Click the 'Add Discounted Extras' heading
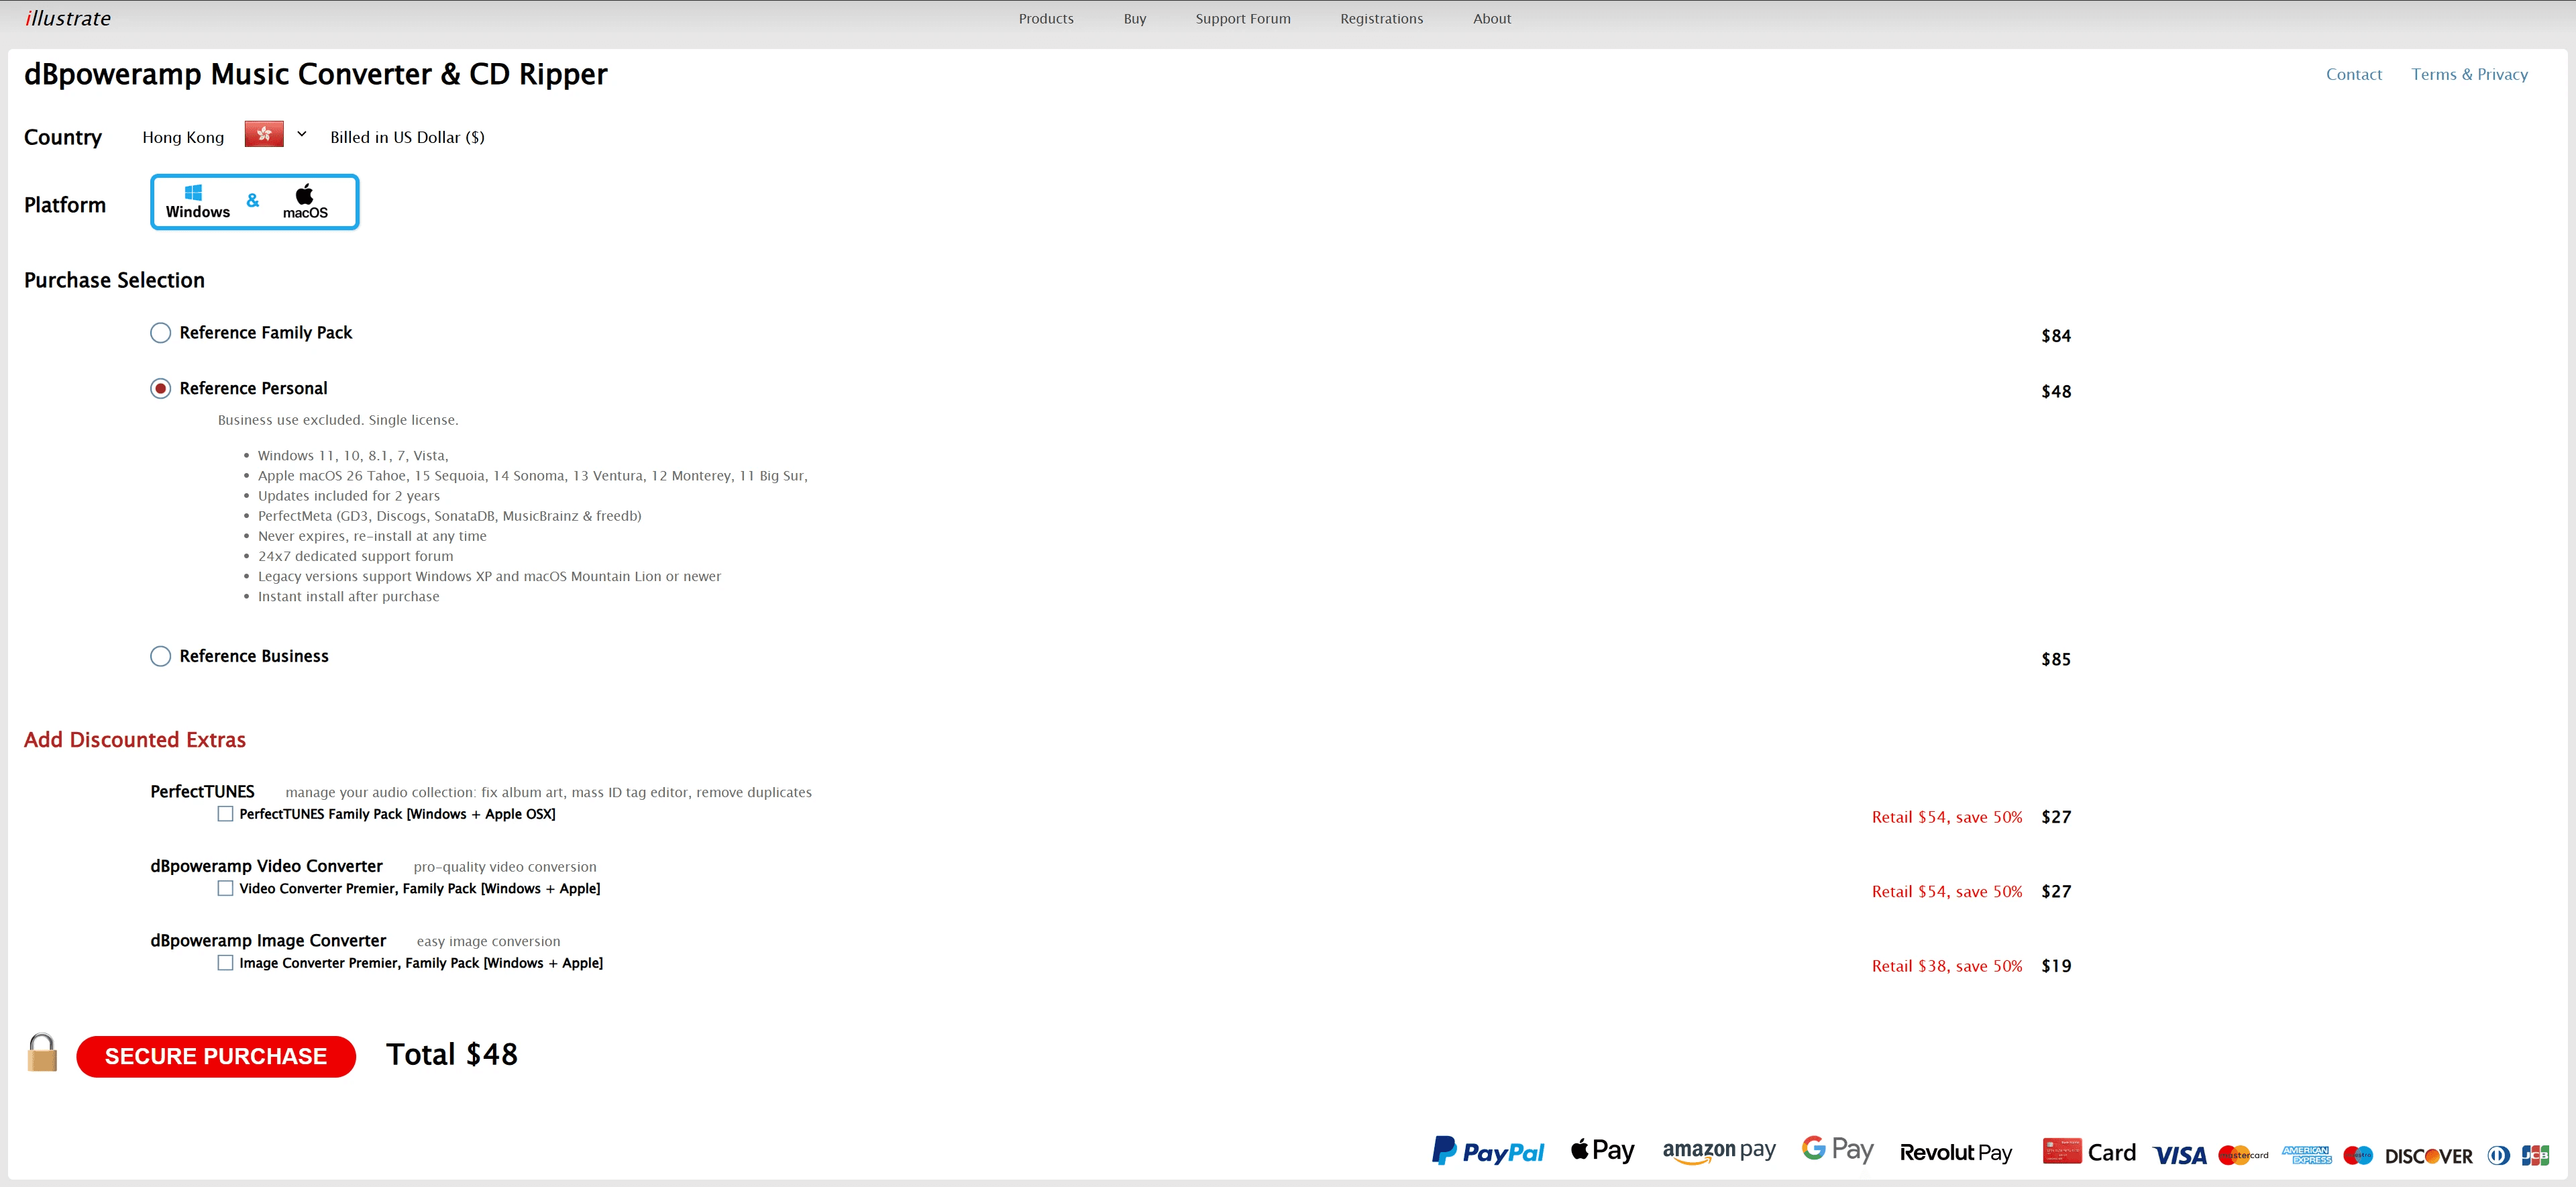The width and height of the screenshot is (2576, 1187). coord(135,740)
